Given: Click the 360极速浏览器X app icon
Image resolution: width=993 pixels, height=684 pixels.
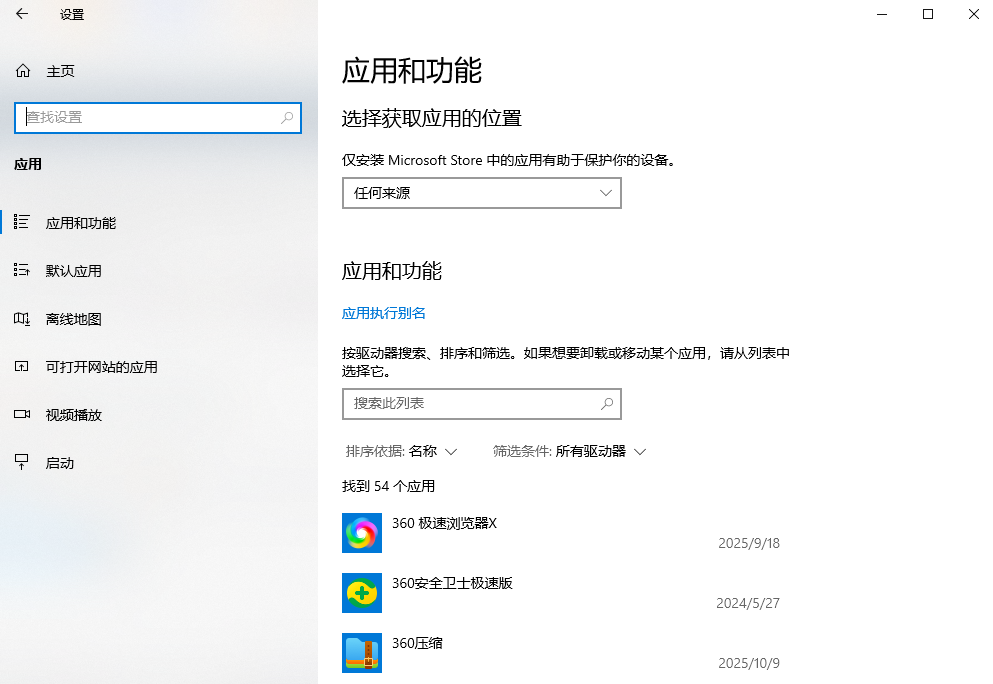Looking at the screenshot, I should click(x=361, y=532).
